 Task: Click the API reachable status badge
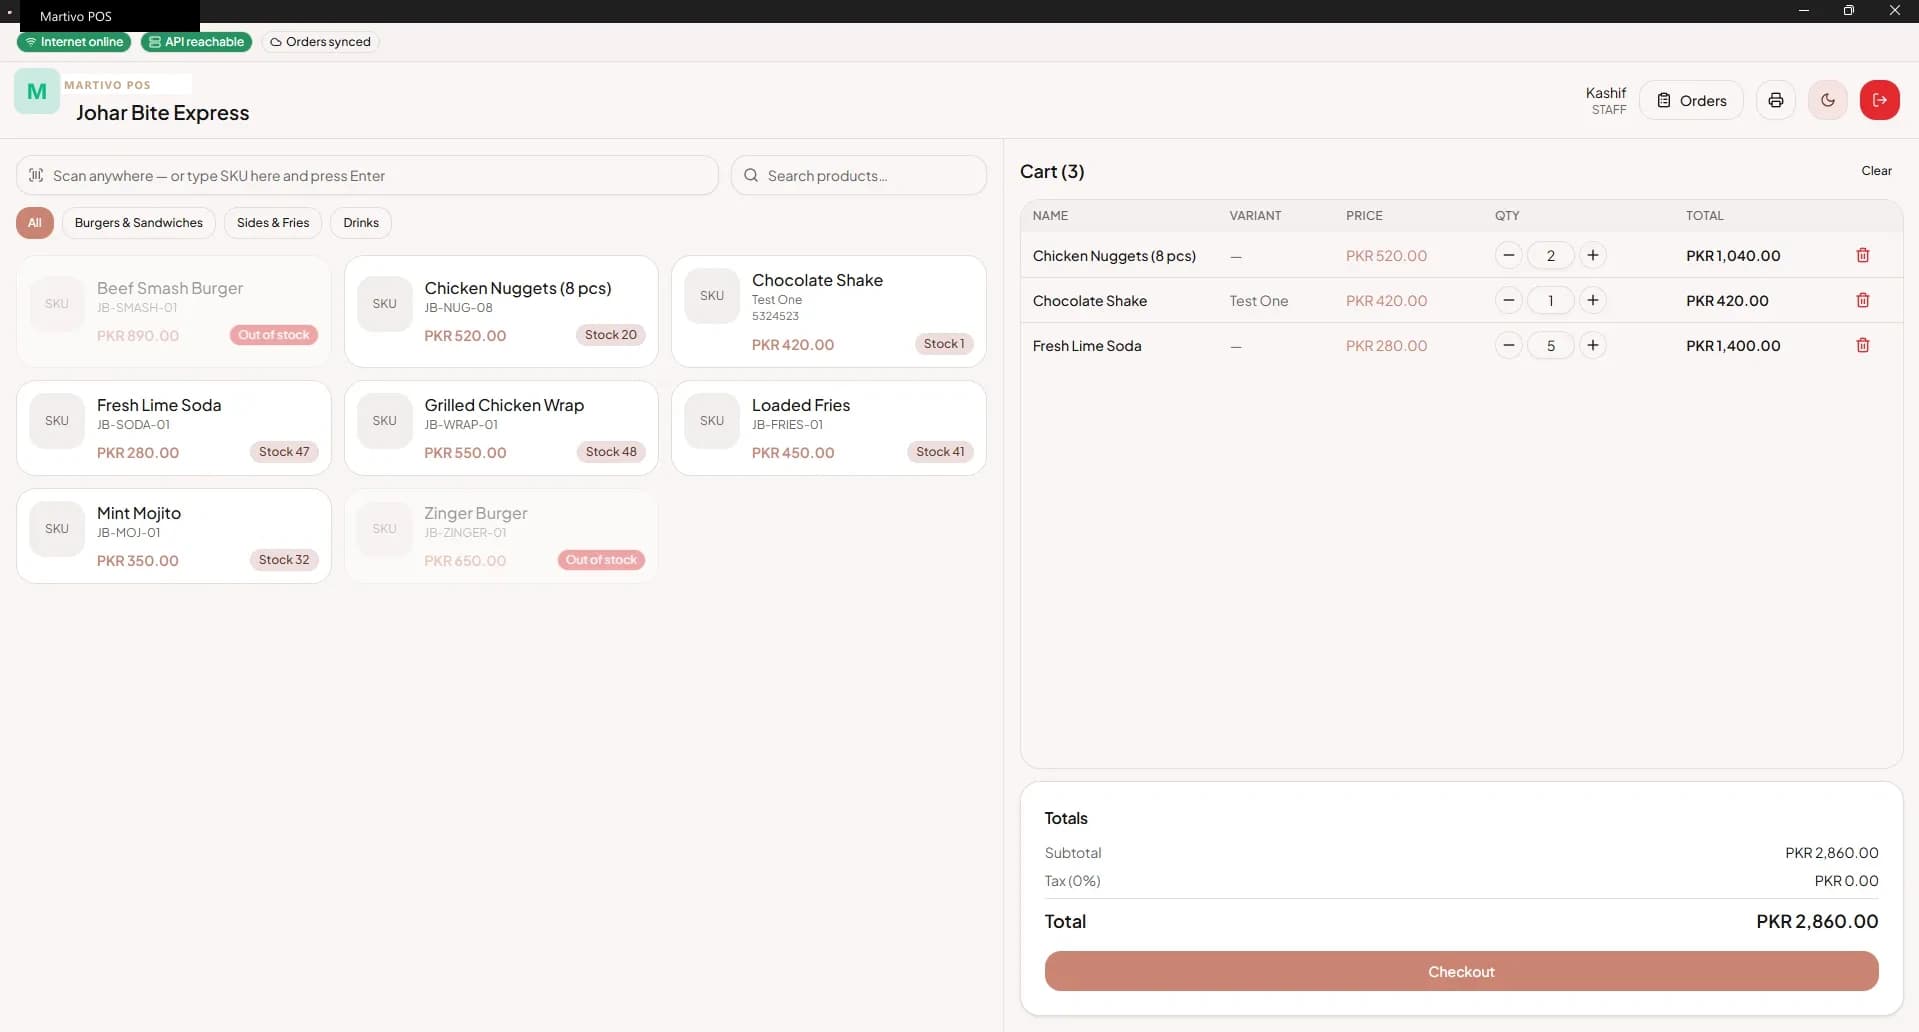[x=196, y=42]
